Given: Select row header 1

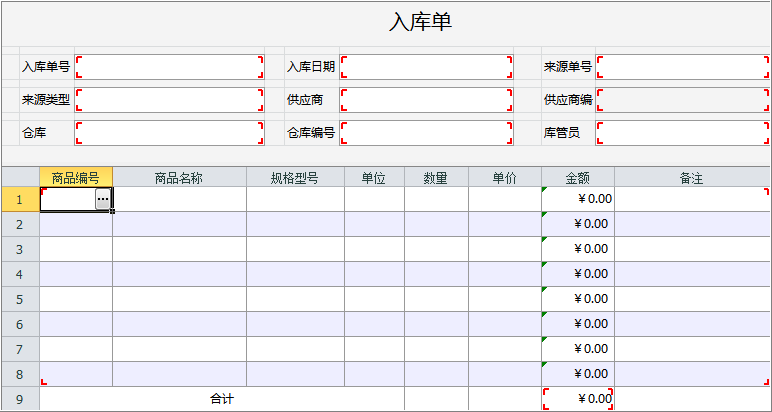Looking at the screenshot, I should (x=20, y=199).
